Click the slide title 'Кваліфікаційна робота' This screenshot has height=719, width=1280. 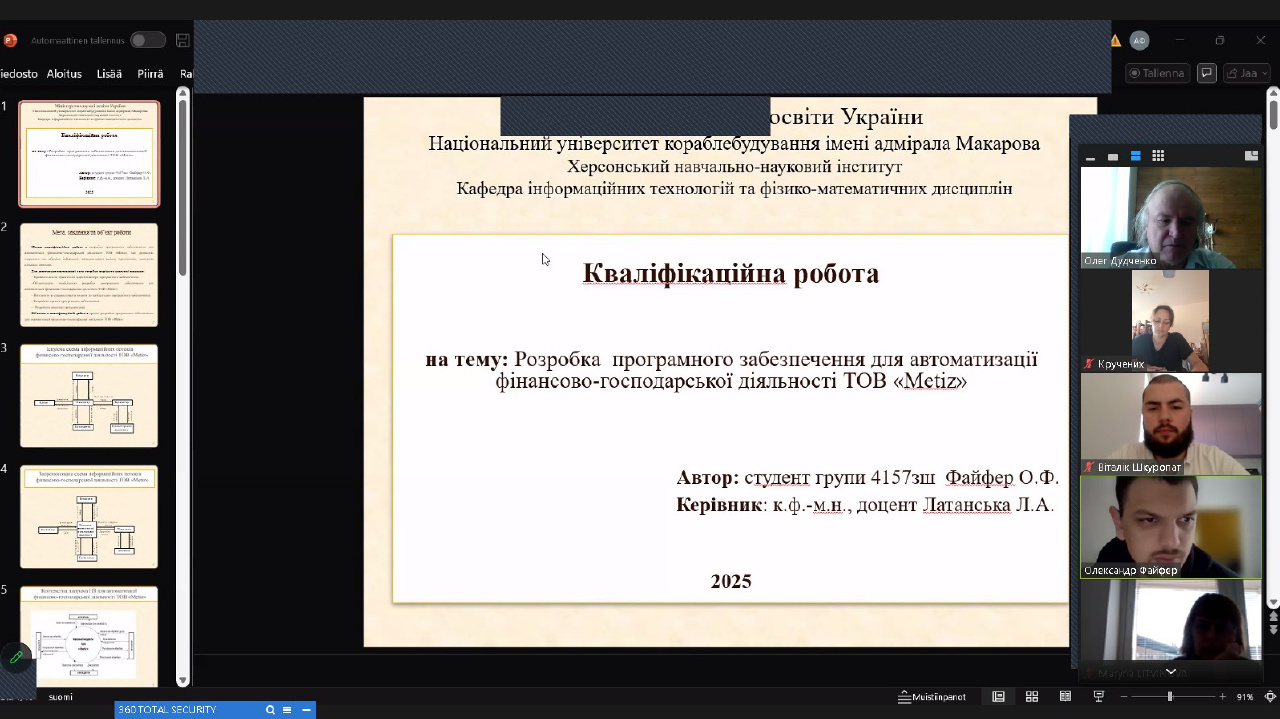pos(731,274)
